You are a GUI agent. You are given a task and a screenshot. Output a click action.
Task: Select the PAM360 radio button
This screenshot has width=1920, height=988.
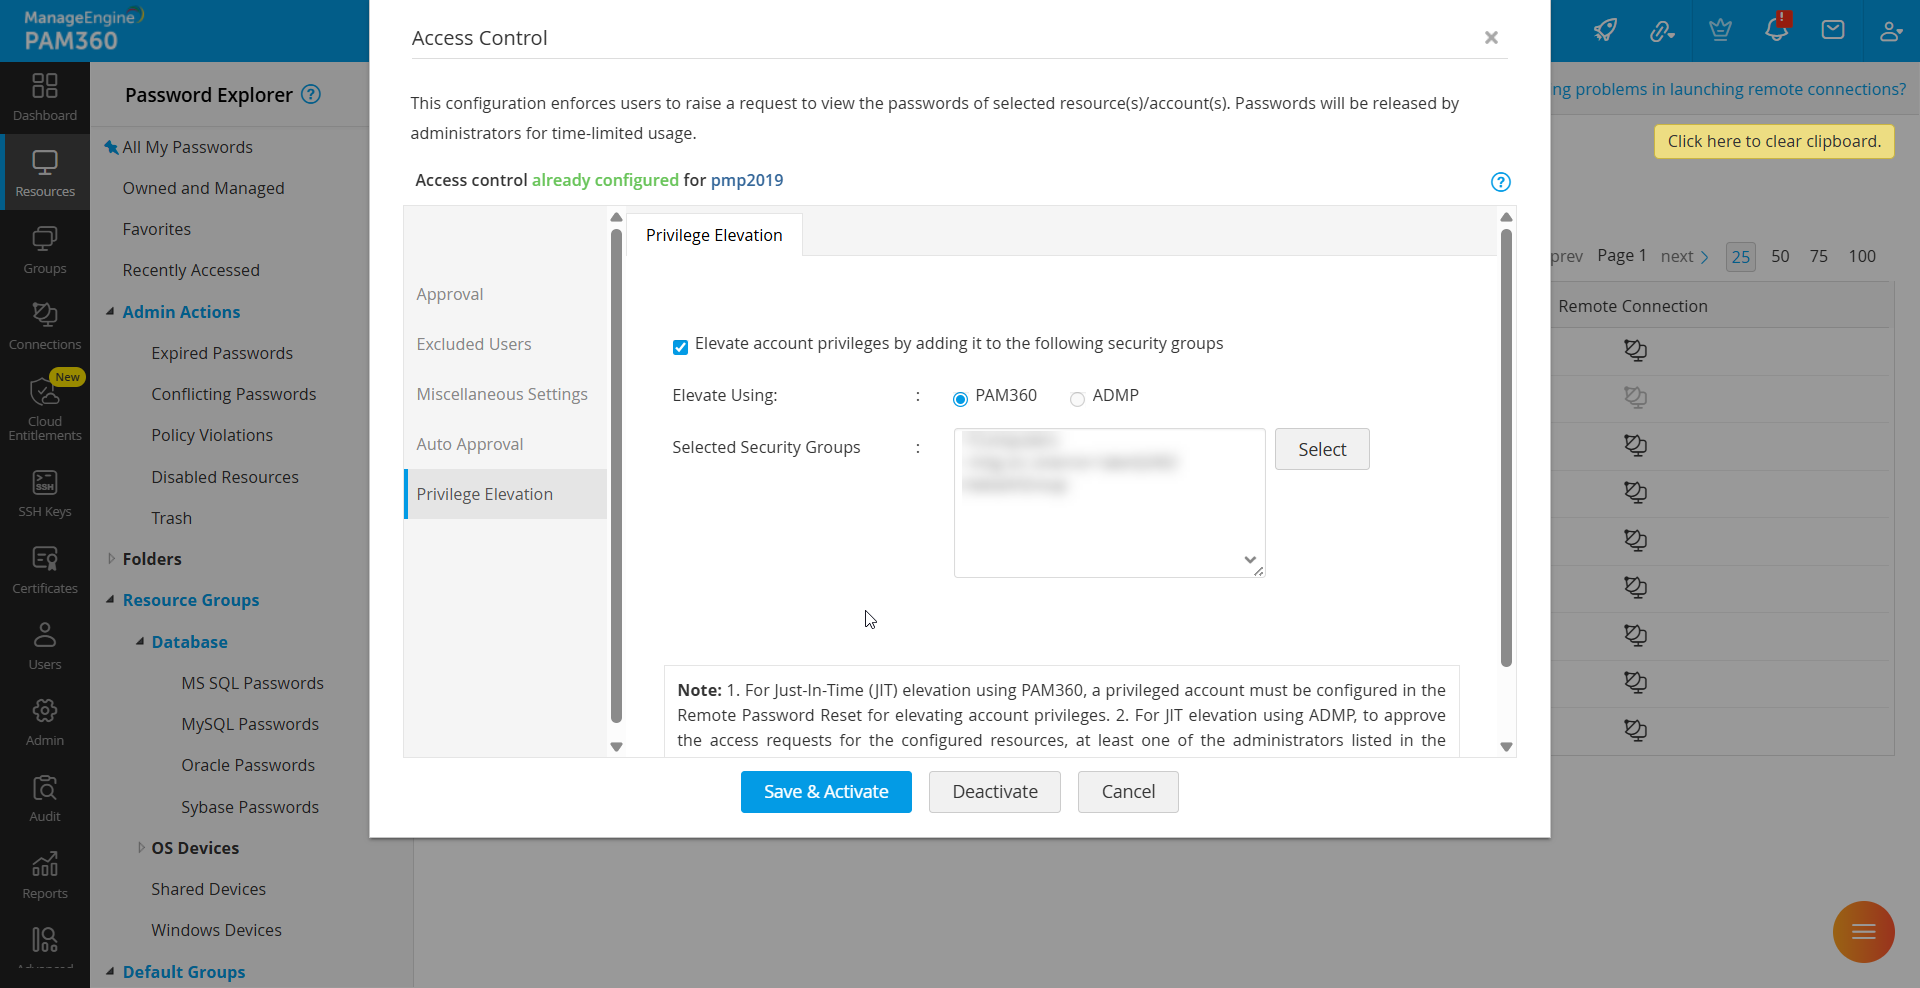pos(960,399)
